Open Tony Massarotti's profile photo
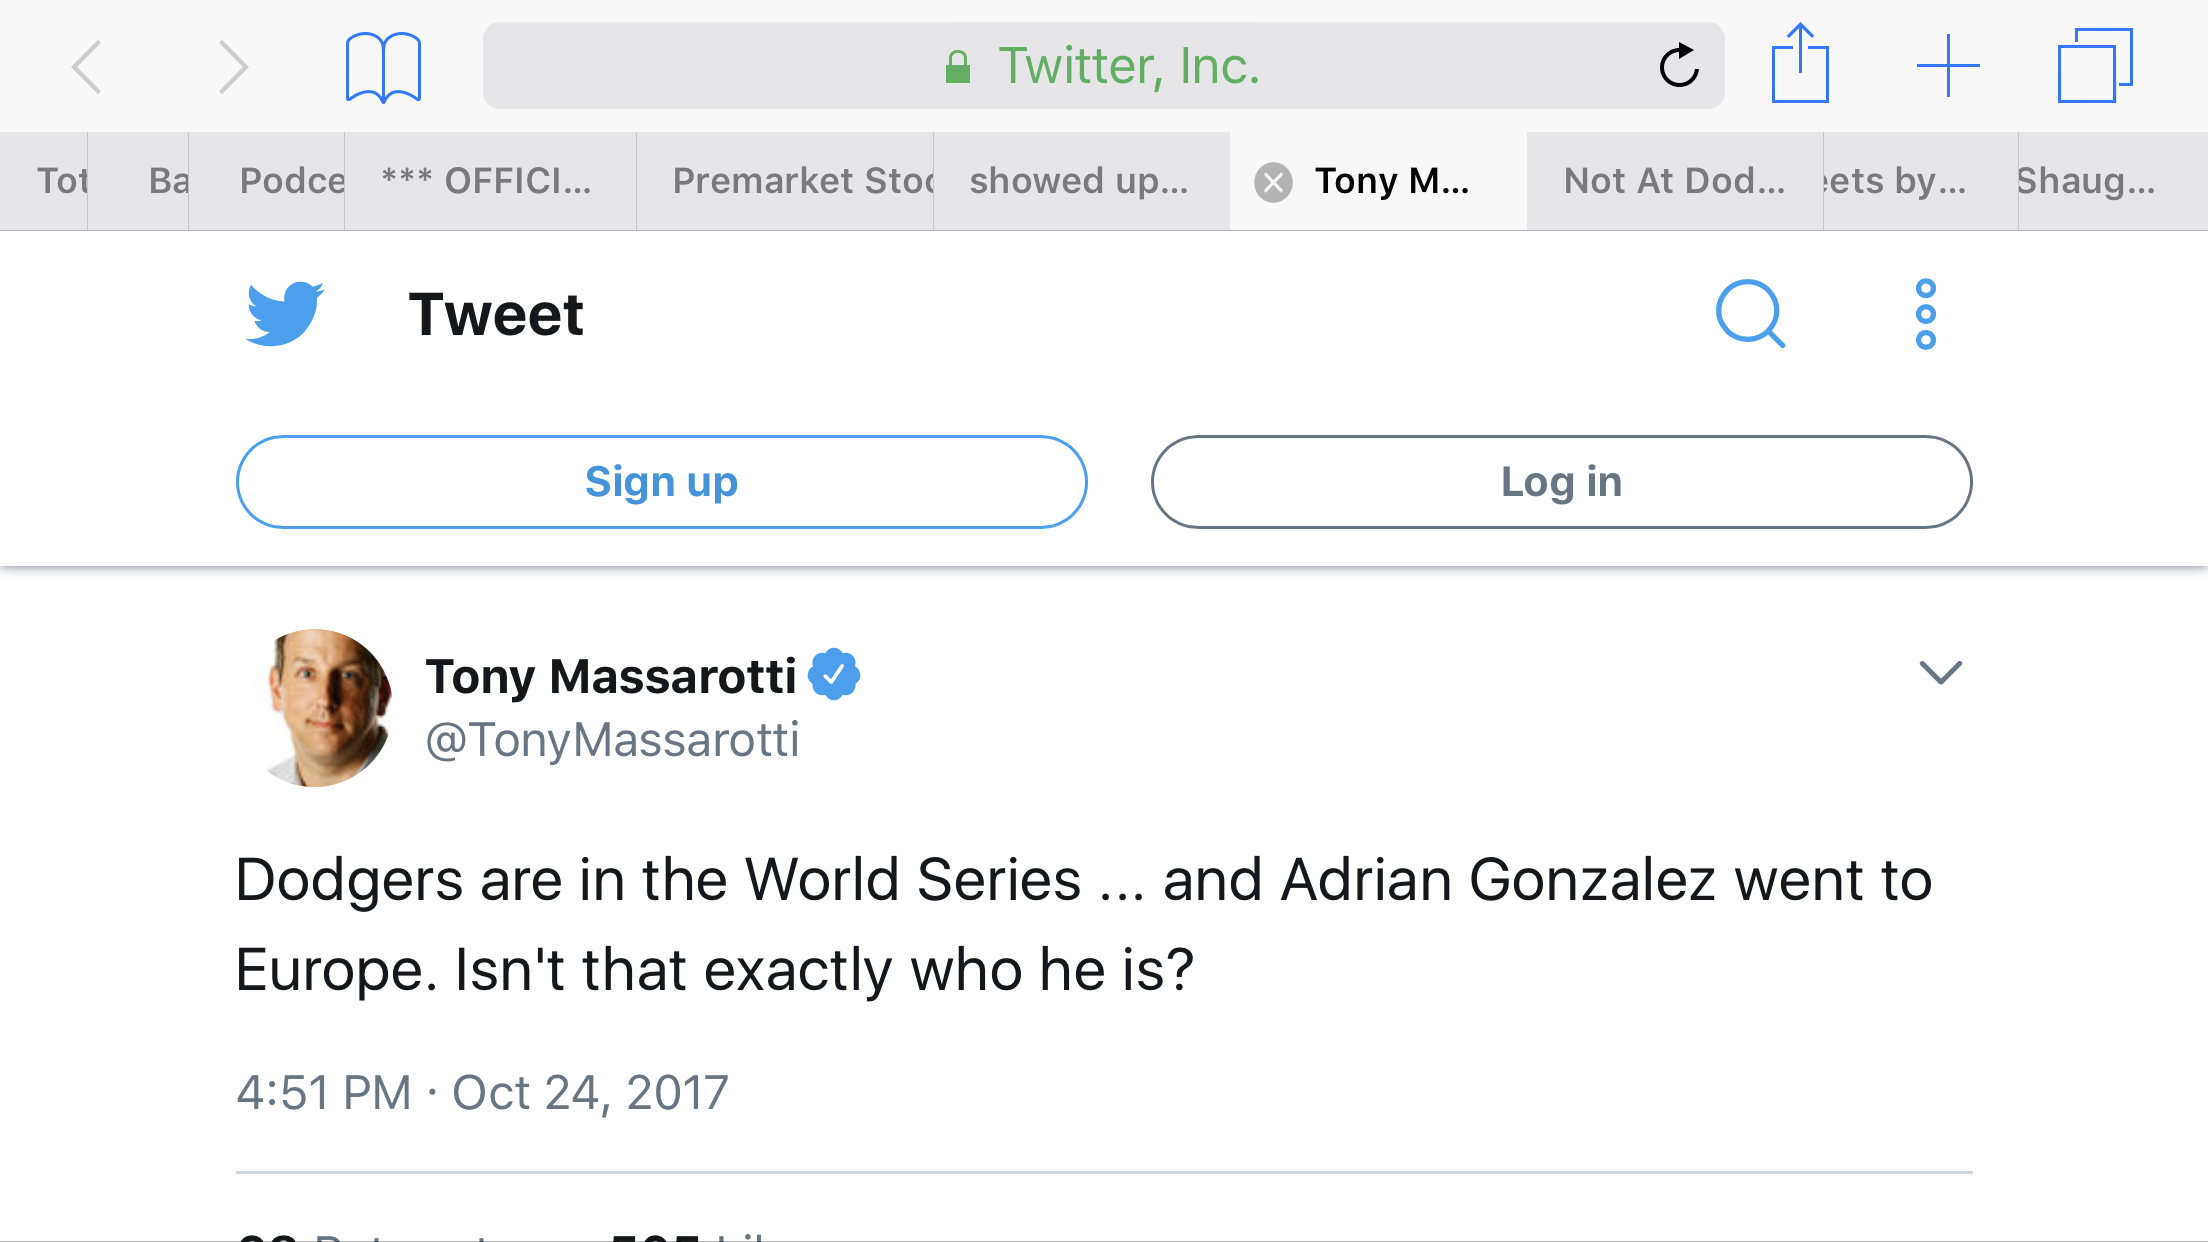The width and height of the screenshot is (2208, 1242). point(327,707)
